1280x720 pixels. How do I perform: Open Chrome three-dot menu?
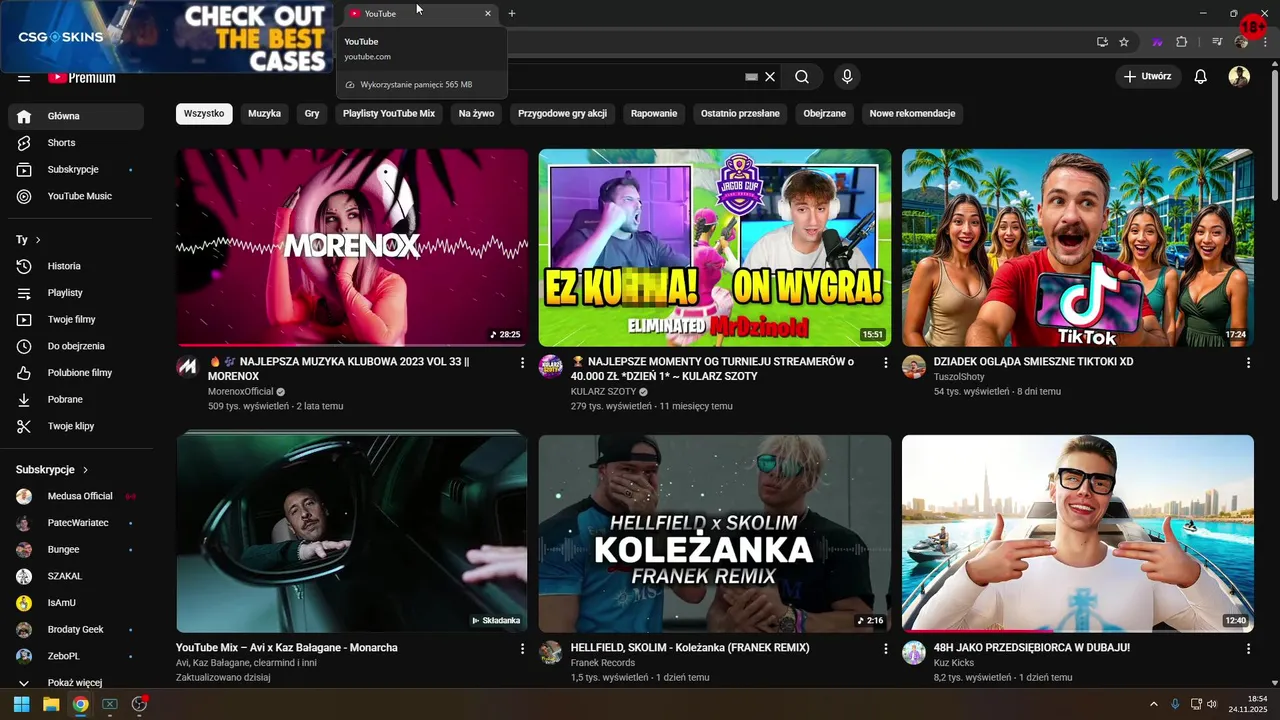pos(1265,42)
